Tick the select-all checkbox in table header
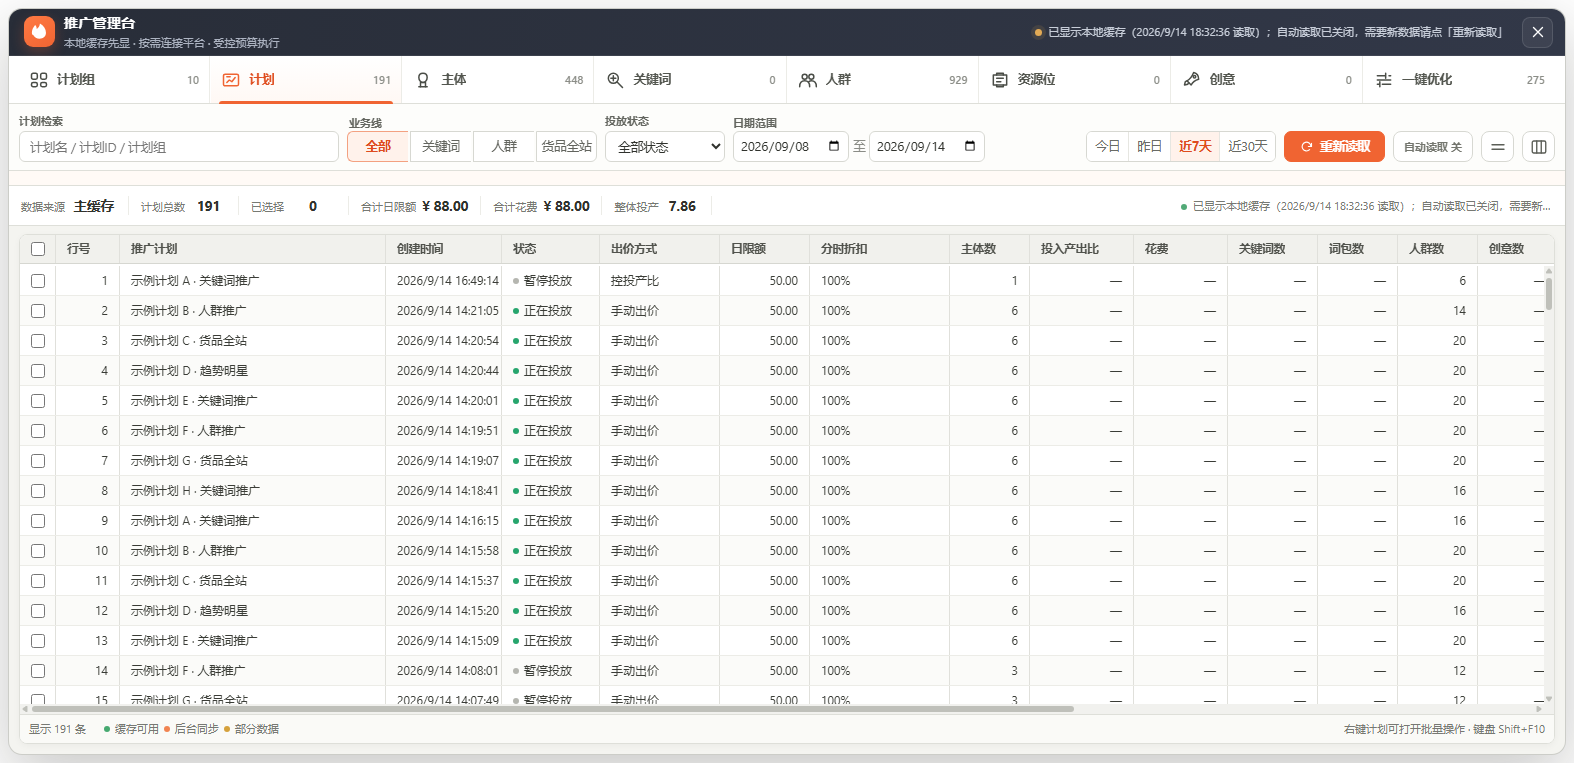Viewport: 1574px width, 763px height. (38, 249)
